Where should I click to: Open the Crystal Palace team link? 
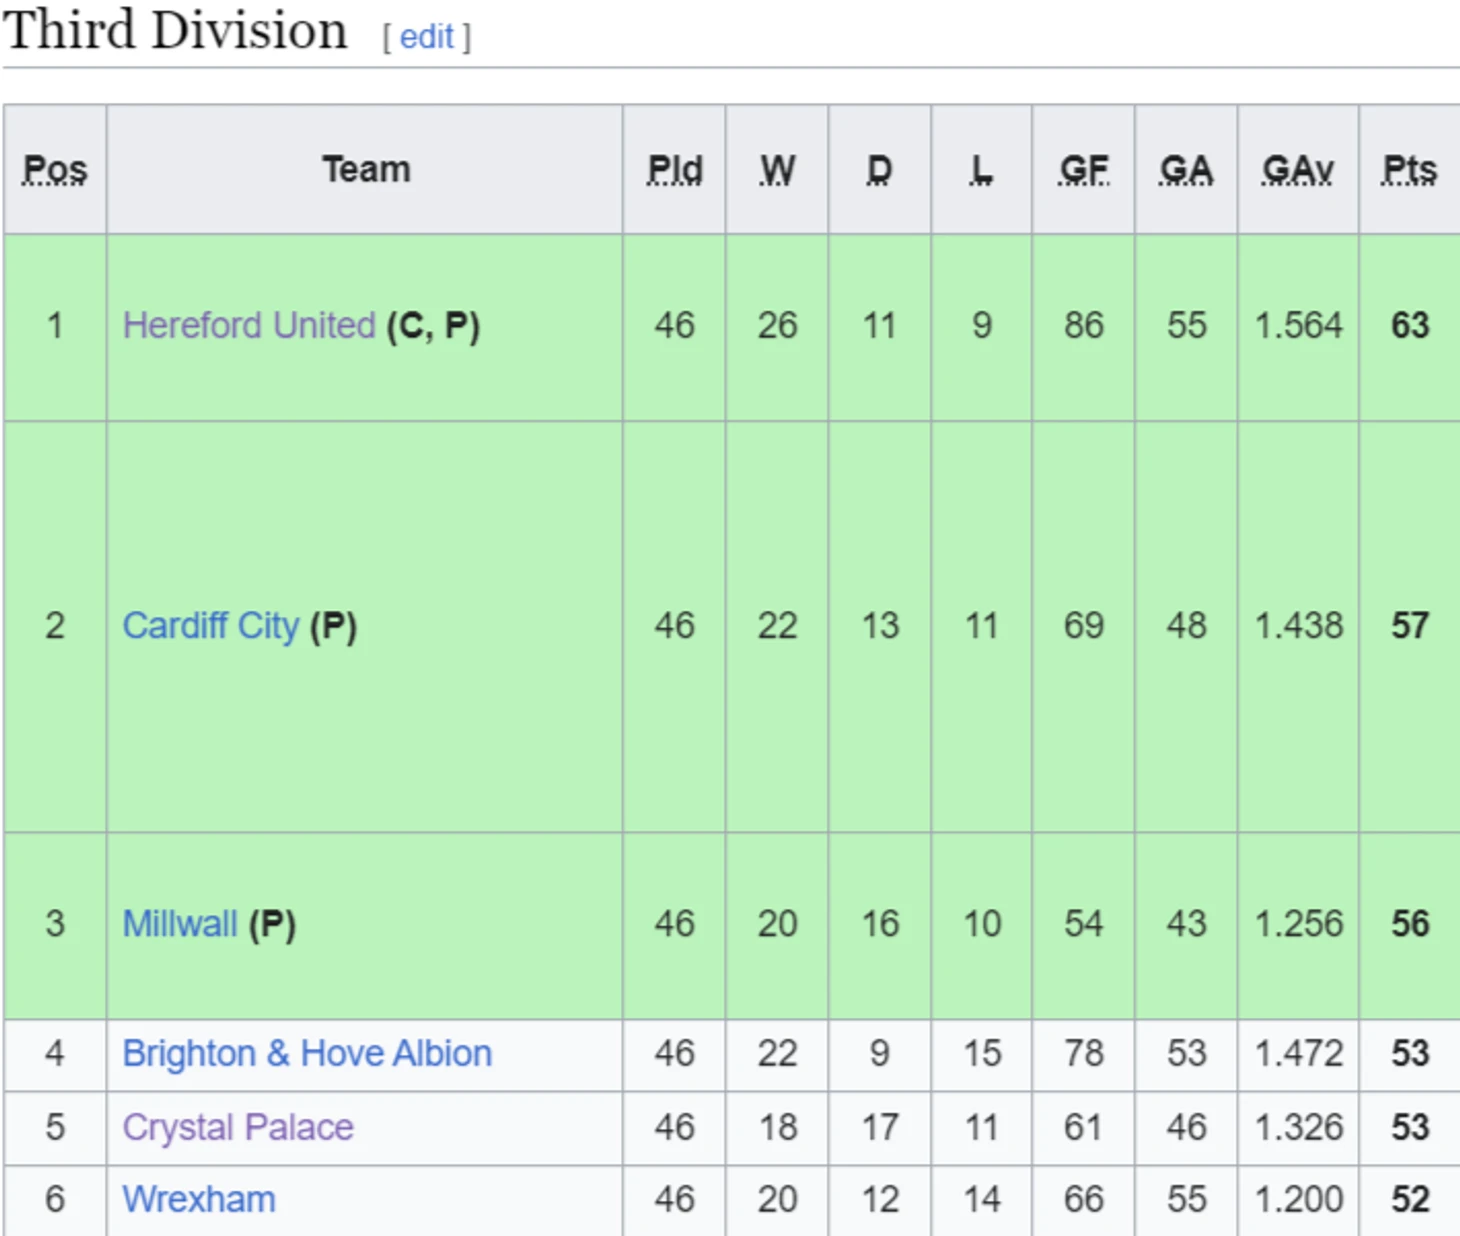click(x=238, y=1128)
